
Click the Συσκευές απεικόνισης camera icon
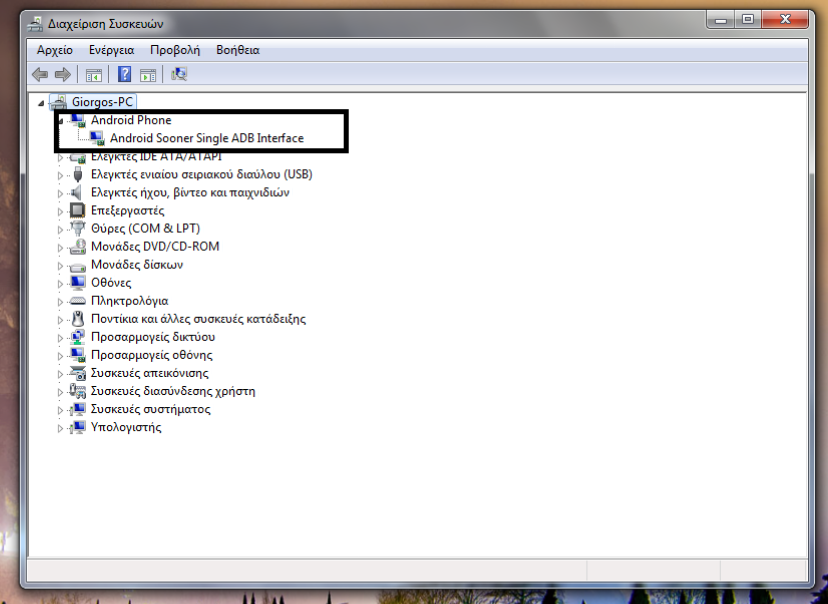coord(78,373)
